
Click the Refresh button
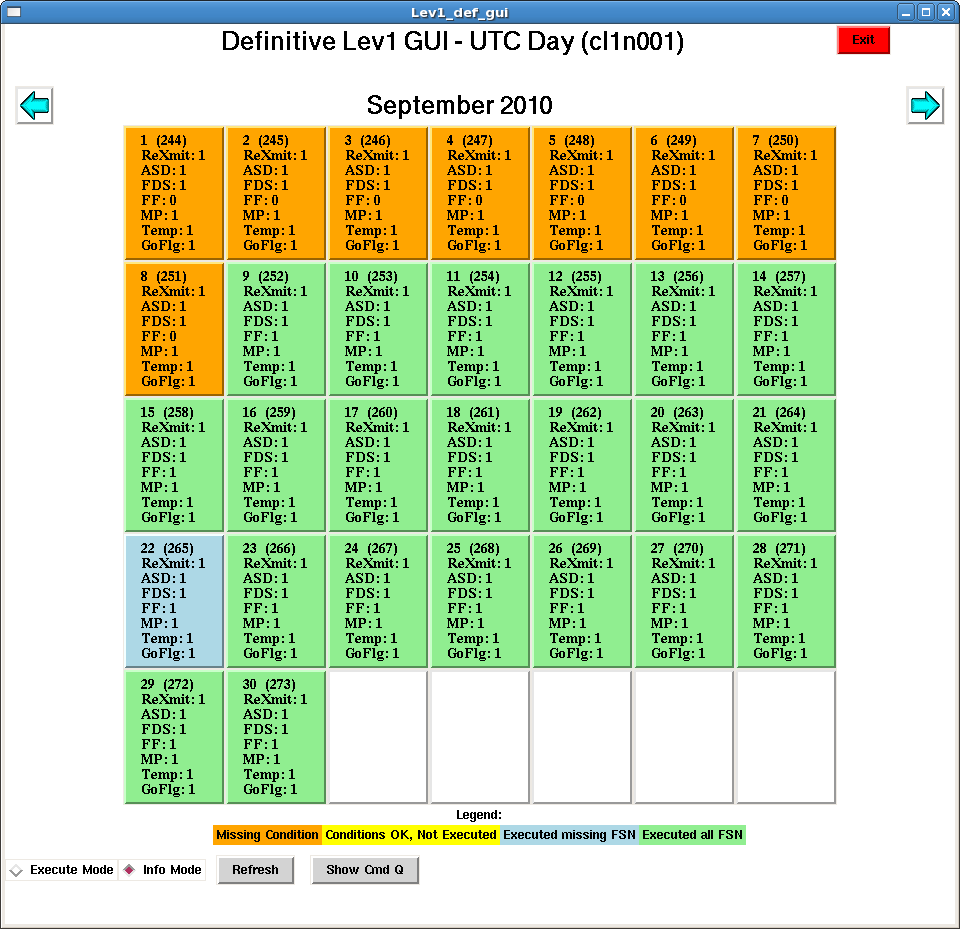pyautogui.click(x=256, y=870)
